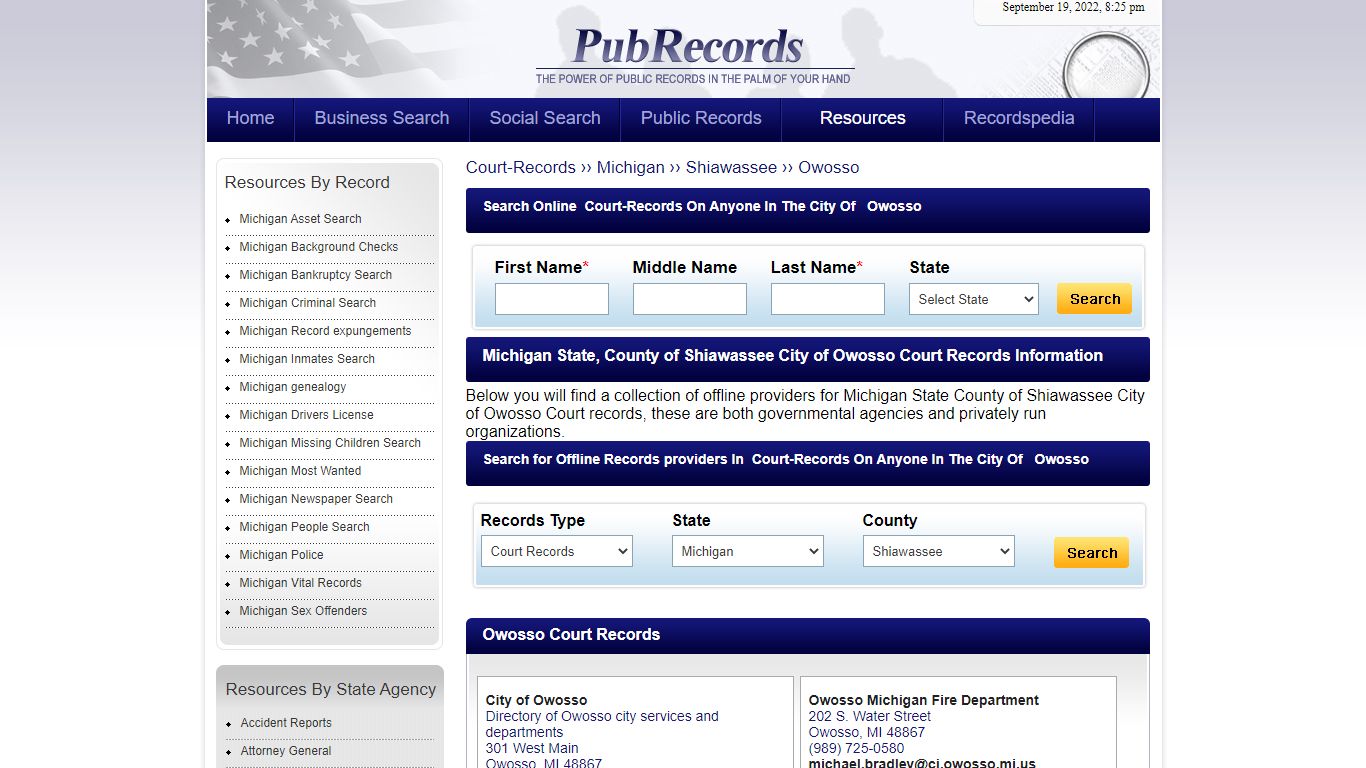1366x768 pixels.
Task: Focus the First Name input field
Action: 552,299
